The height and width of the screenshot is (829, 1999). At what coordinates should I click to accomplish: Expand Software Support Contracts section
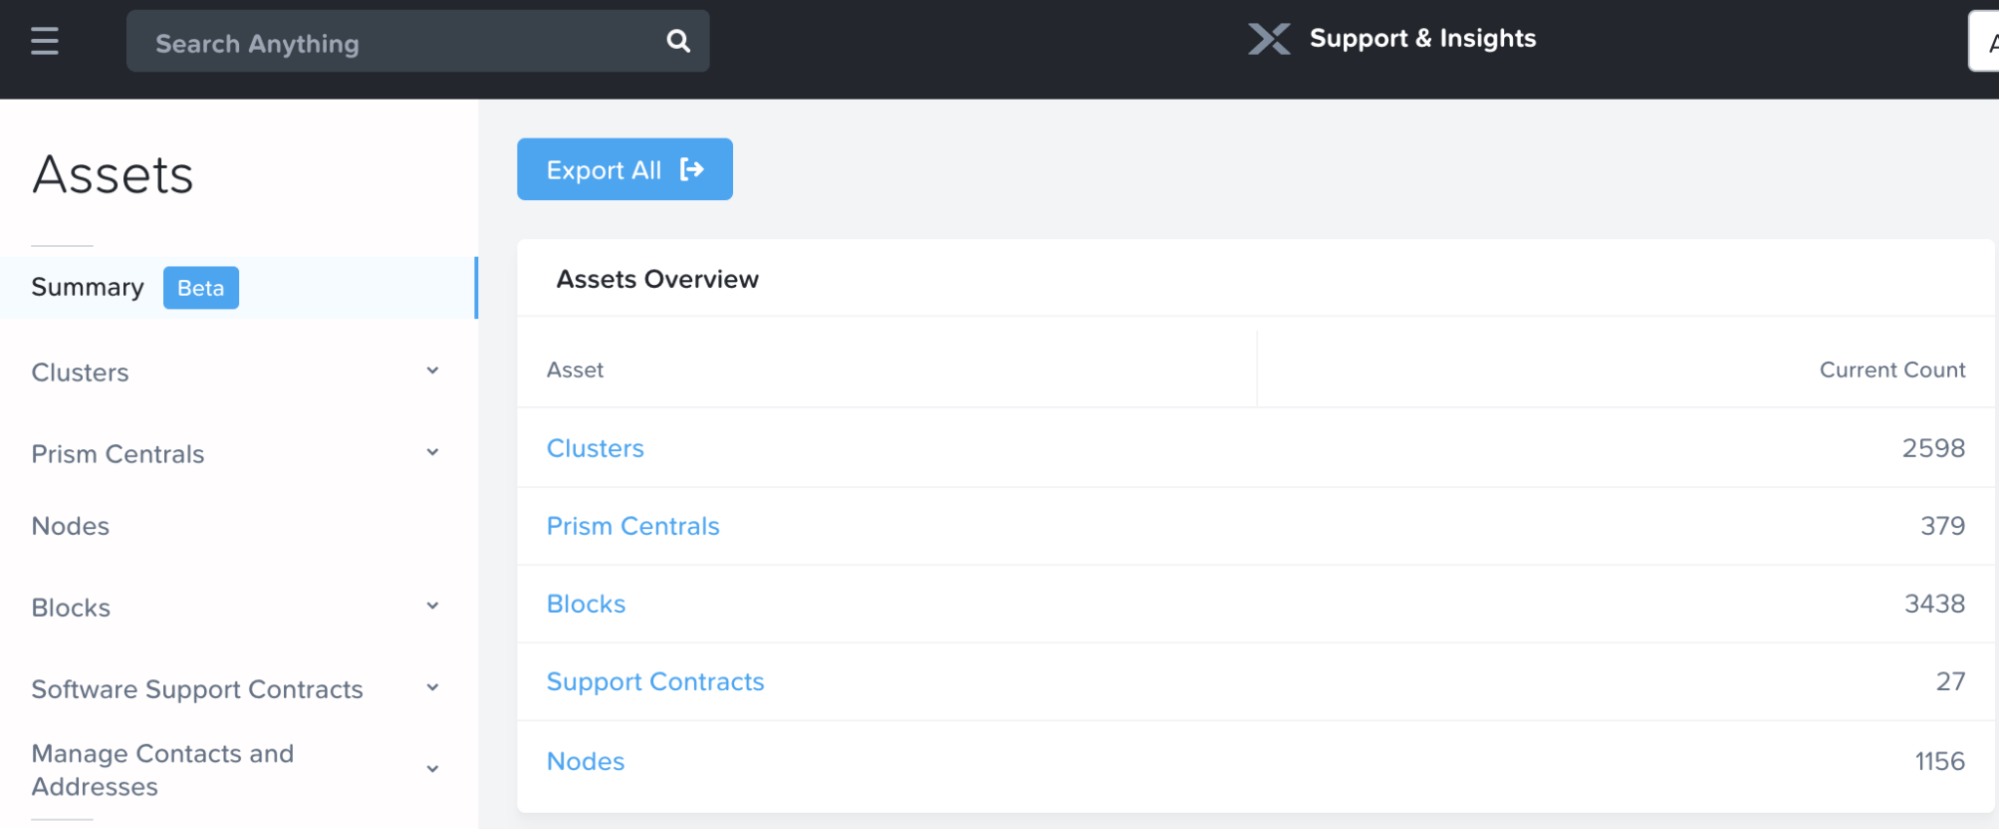tap(432, 688)
